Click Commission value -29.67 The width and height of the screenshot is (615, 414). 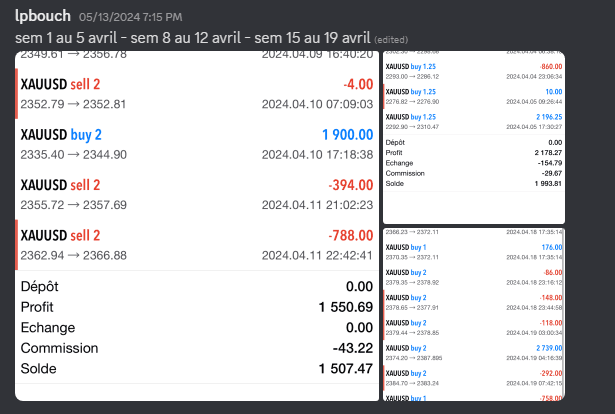pyautogui.click(x=551, y=173)
